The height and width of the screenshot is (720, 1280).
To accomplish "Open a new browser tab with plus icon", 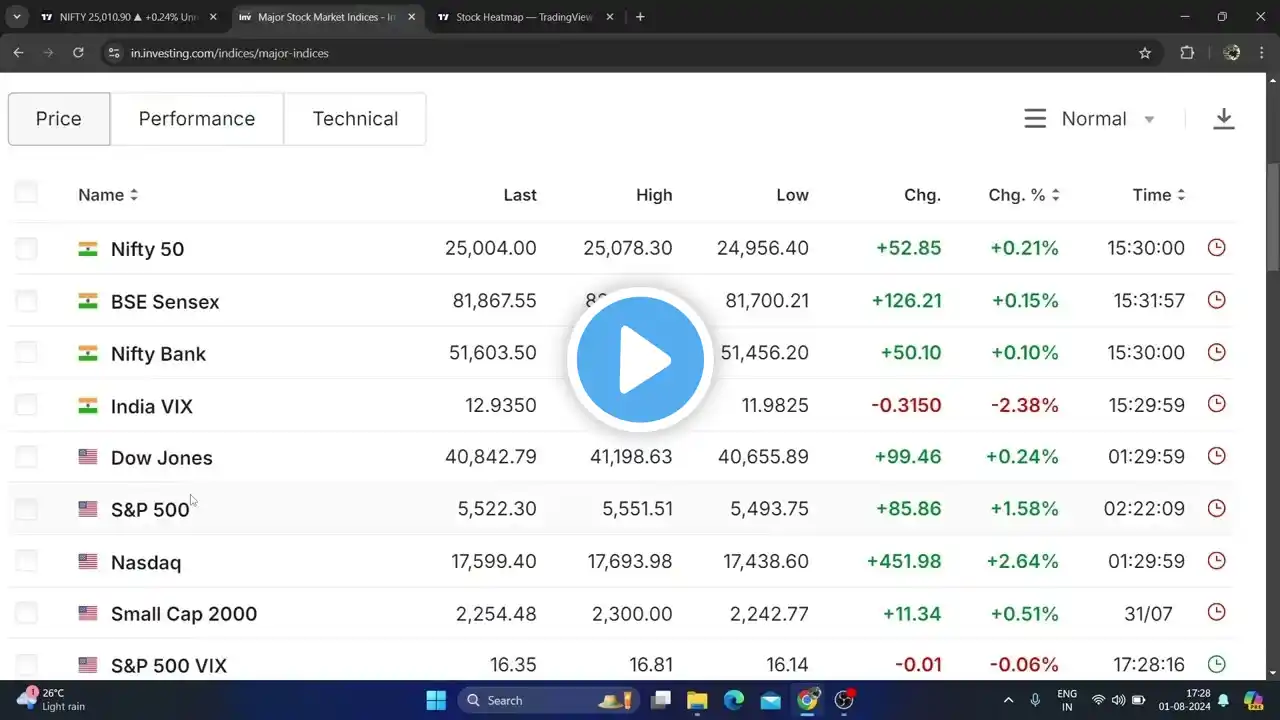I will coord(640,17).
